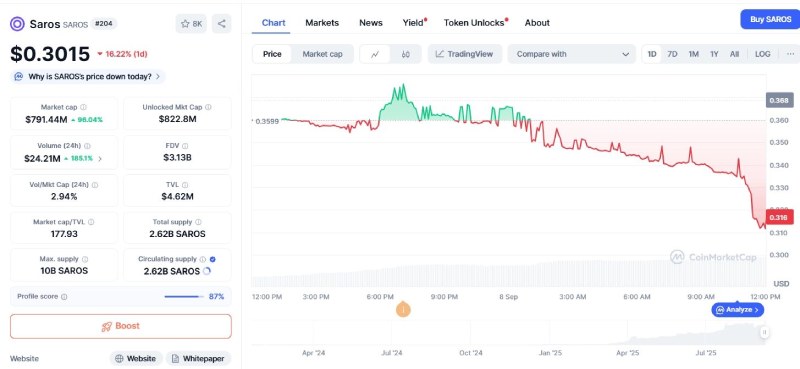The image size is (800, 369).
Task: Switch to candlestick chart icon
Action: click(406, 54)
